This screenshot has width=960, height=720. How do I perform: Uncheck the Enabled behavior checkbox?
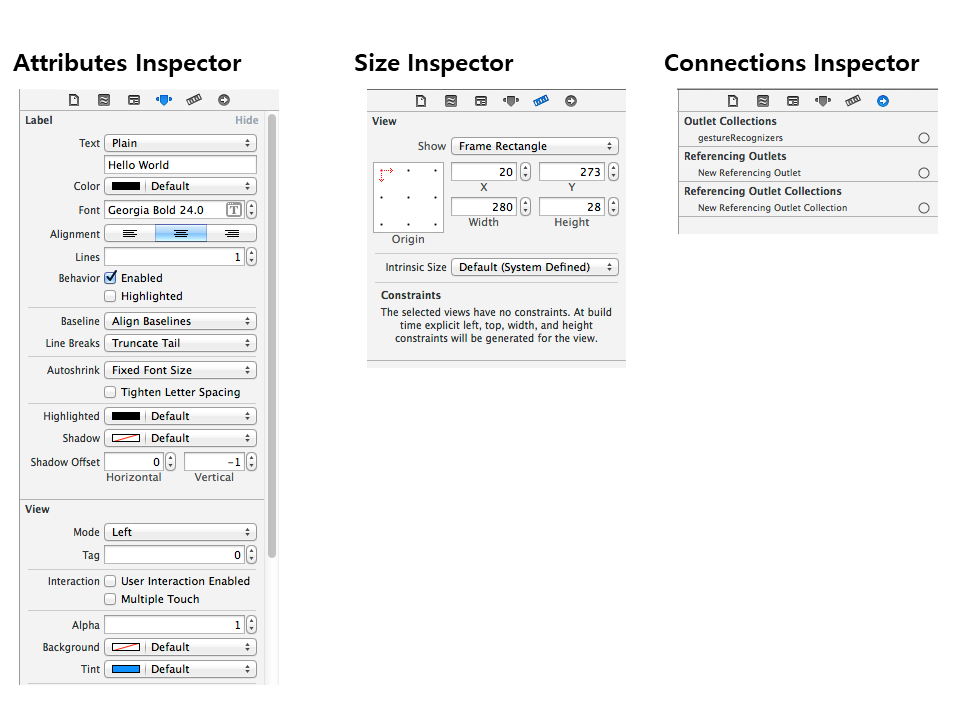[x=111, y=278]
